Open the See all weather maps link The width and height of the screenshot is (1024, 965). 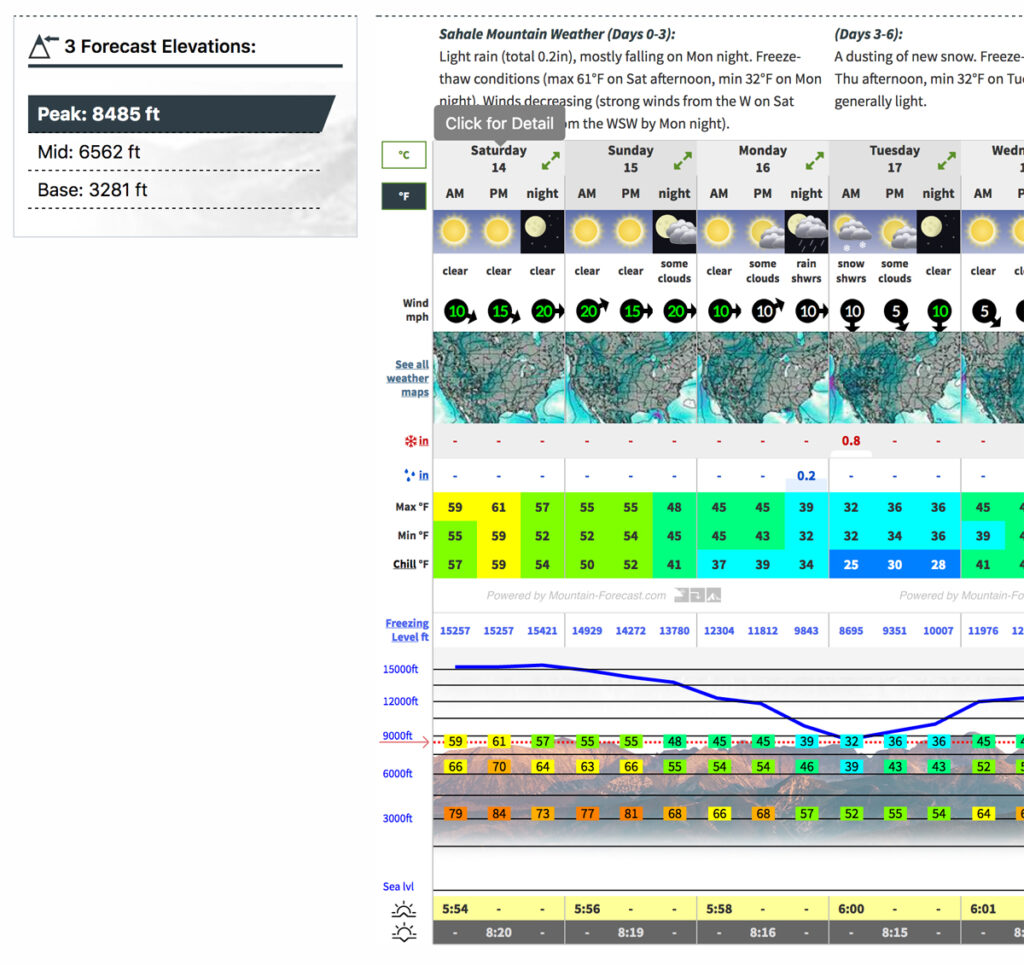[408, 378]
